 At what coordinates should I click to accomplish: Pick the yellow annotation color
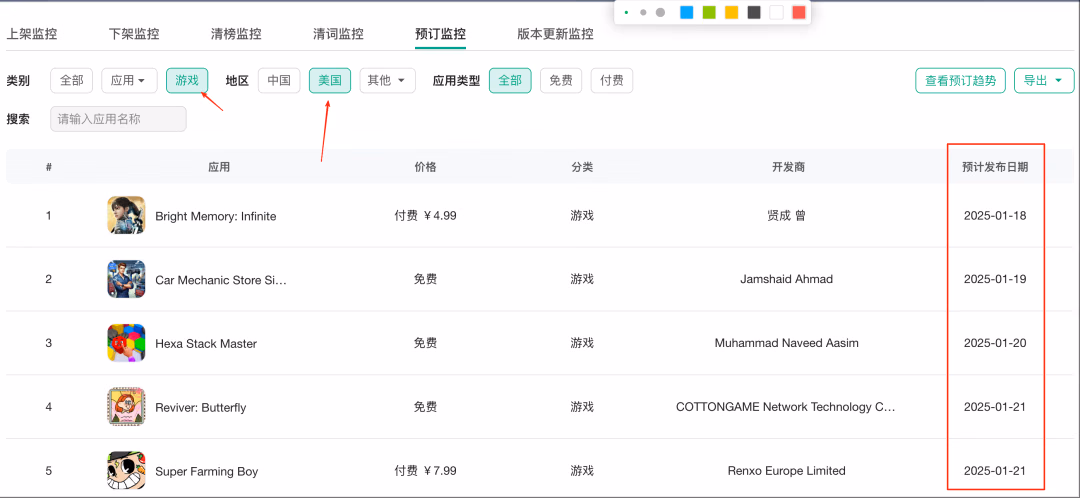click(731, 12)
